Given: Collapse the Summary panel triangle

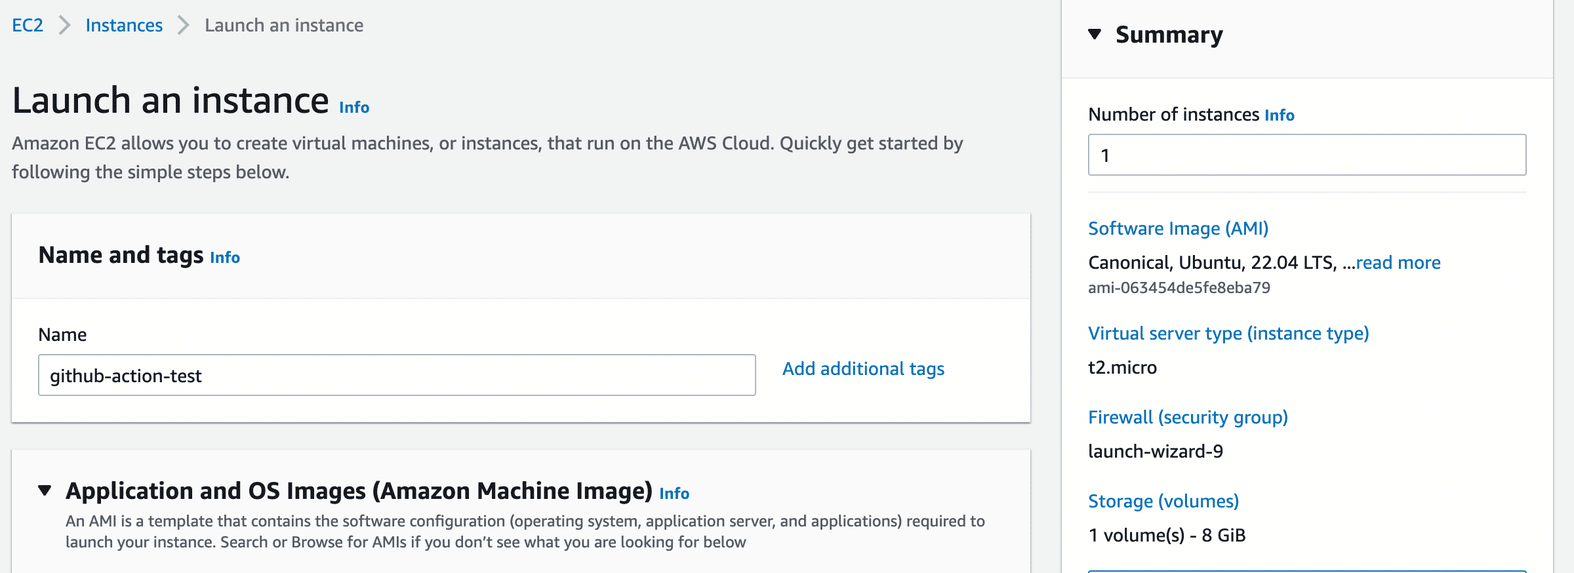Looking at the screenshot, I should (1095, 35).
